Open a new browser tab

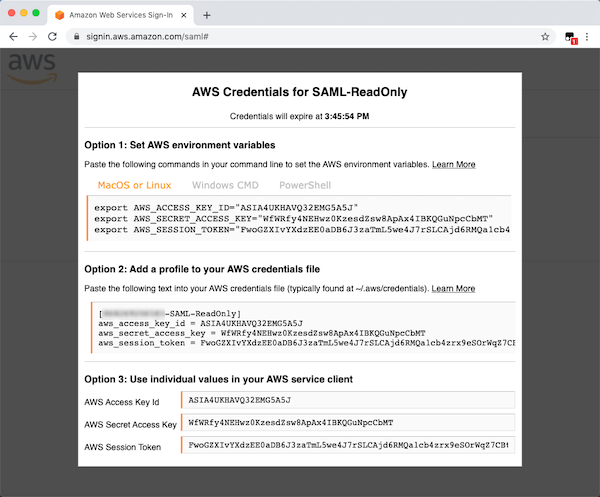pyautogui.click(x=207, y=15)
